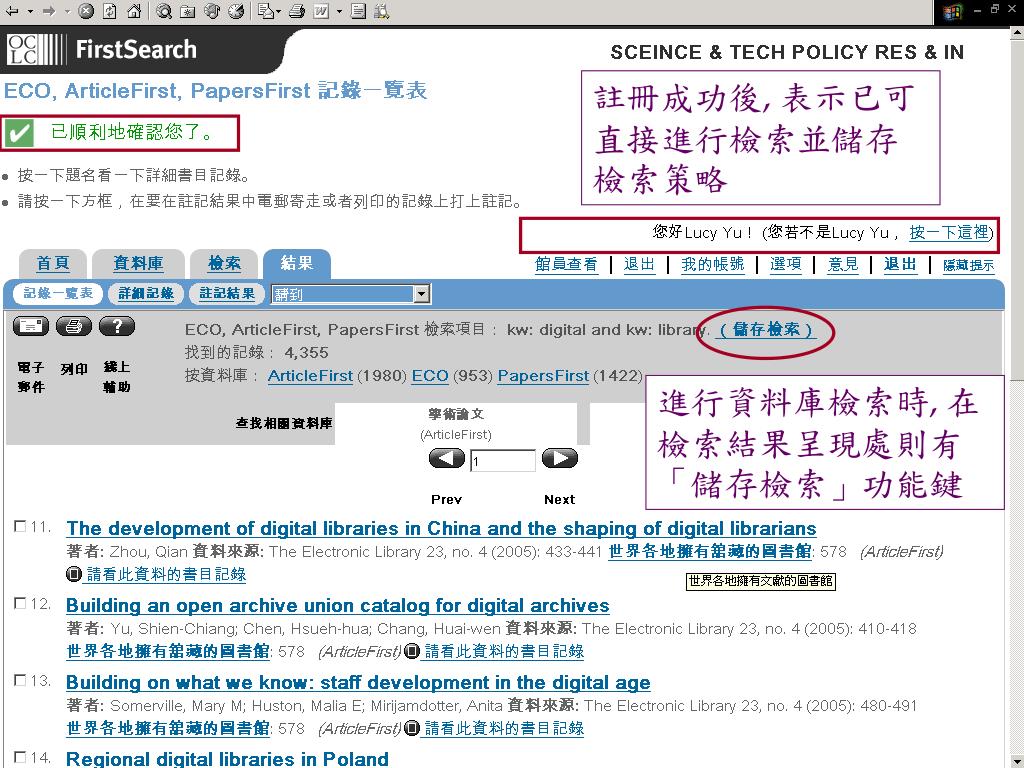Print the page using the toolbar printer icon

[297, 11]
